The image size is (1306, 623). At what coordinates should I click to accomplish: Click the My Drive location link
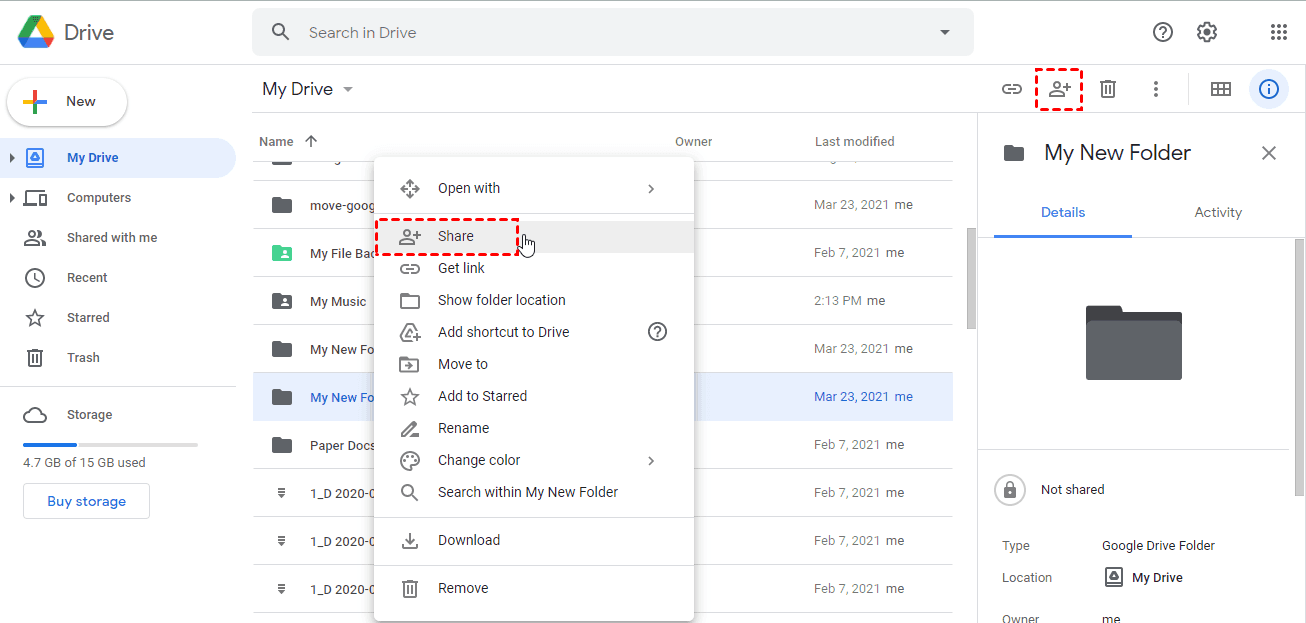tap(1144, 578)
